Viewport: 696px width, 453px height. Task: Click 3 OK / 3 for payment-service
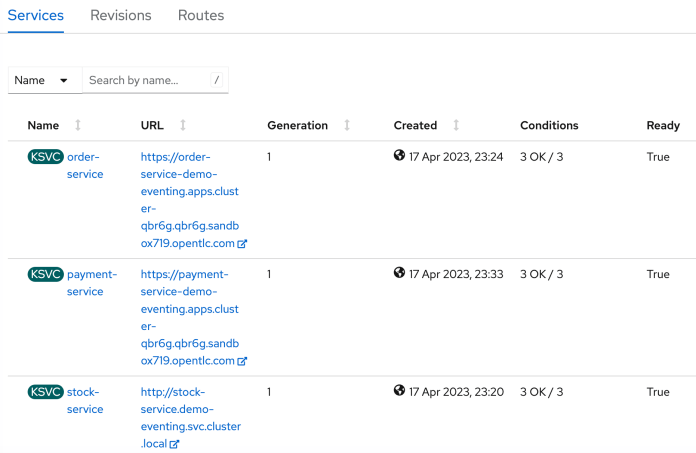(542, 275)
